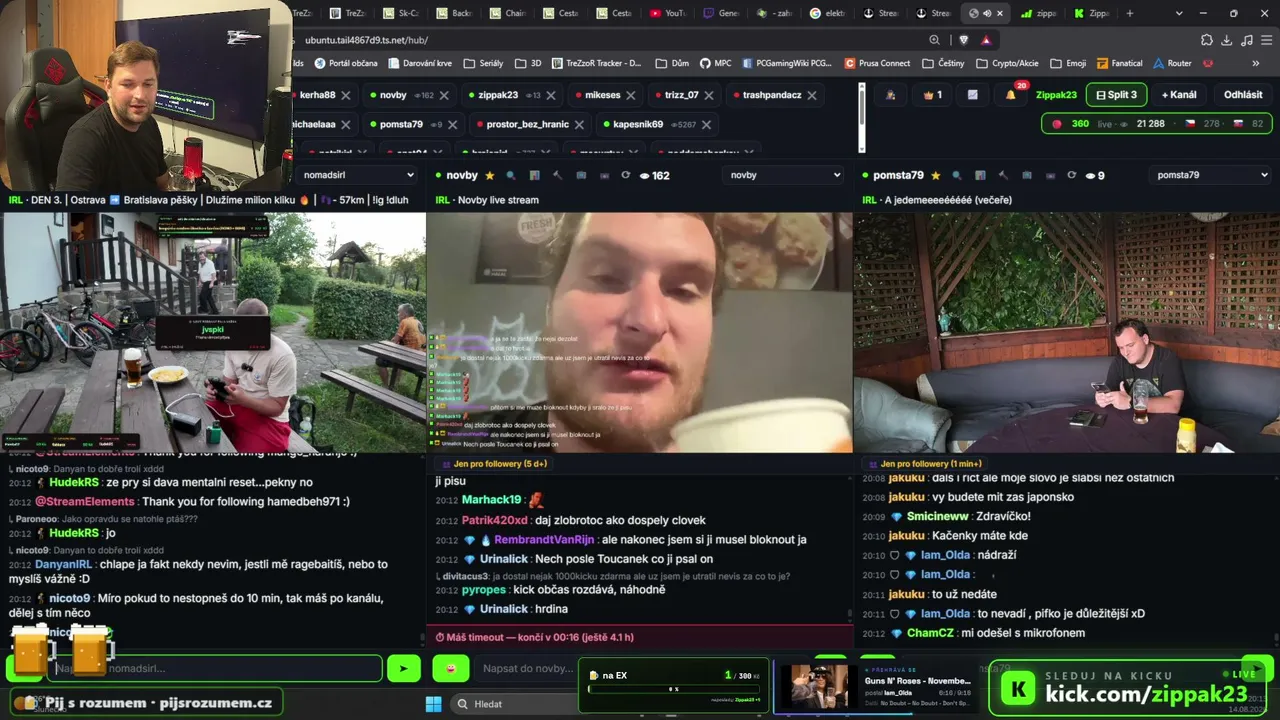Send message in nomadsirl chat
Screen dimensions: 1280x720
403,668
